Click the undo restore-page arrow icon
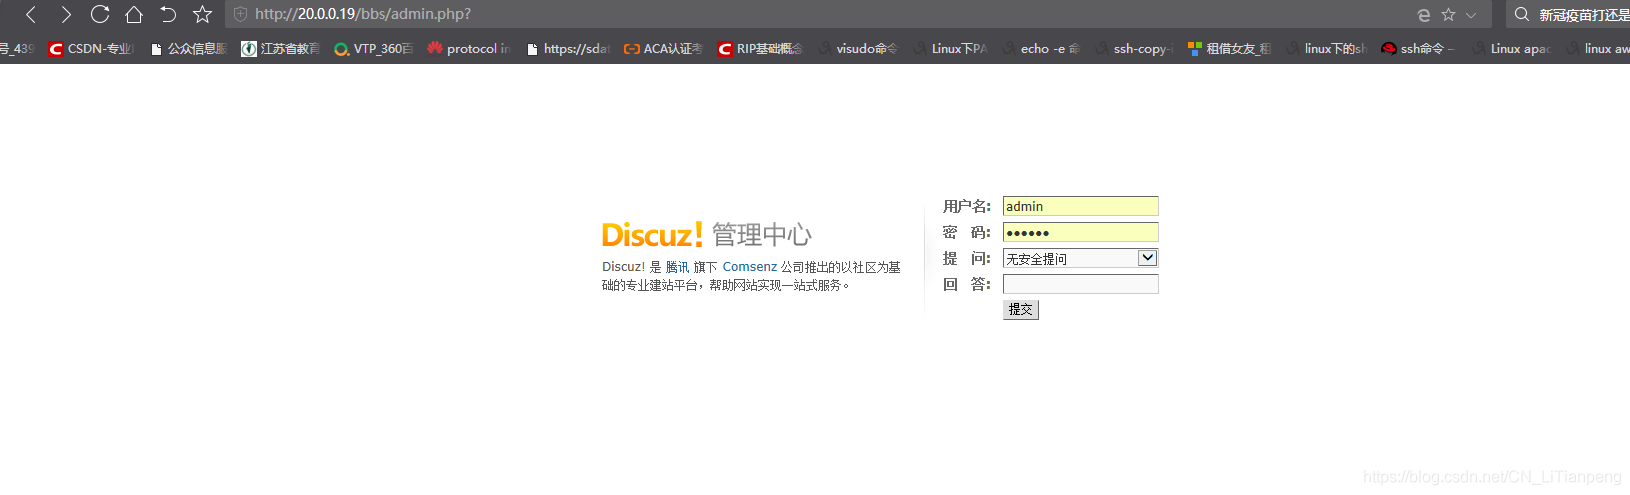1630x495 pixels. [x=168, y=14]
